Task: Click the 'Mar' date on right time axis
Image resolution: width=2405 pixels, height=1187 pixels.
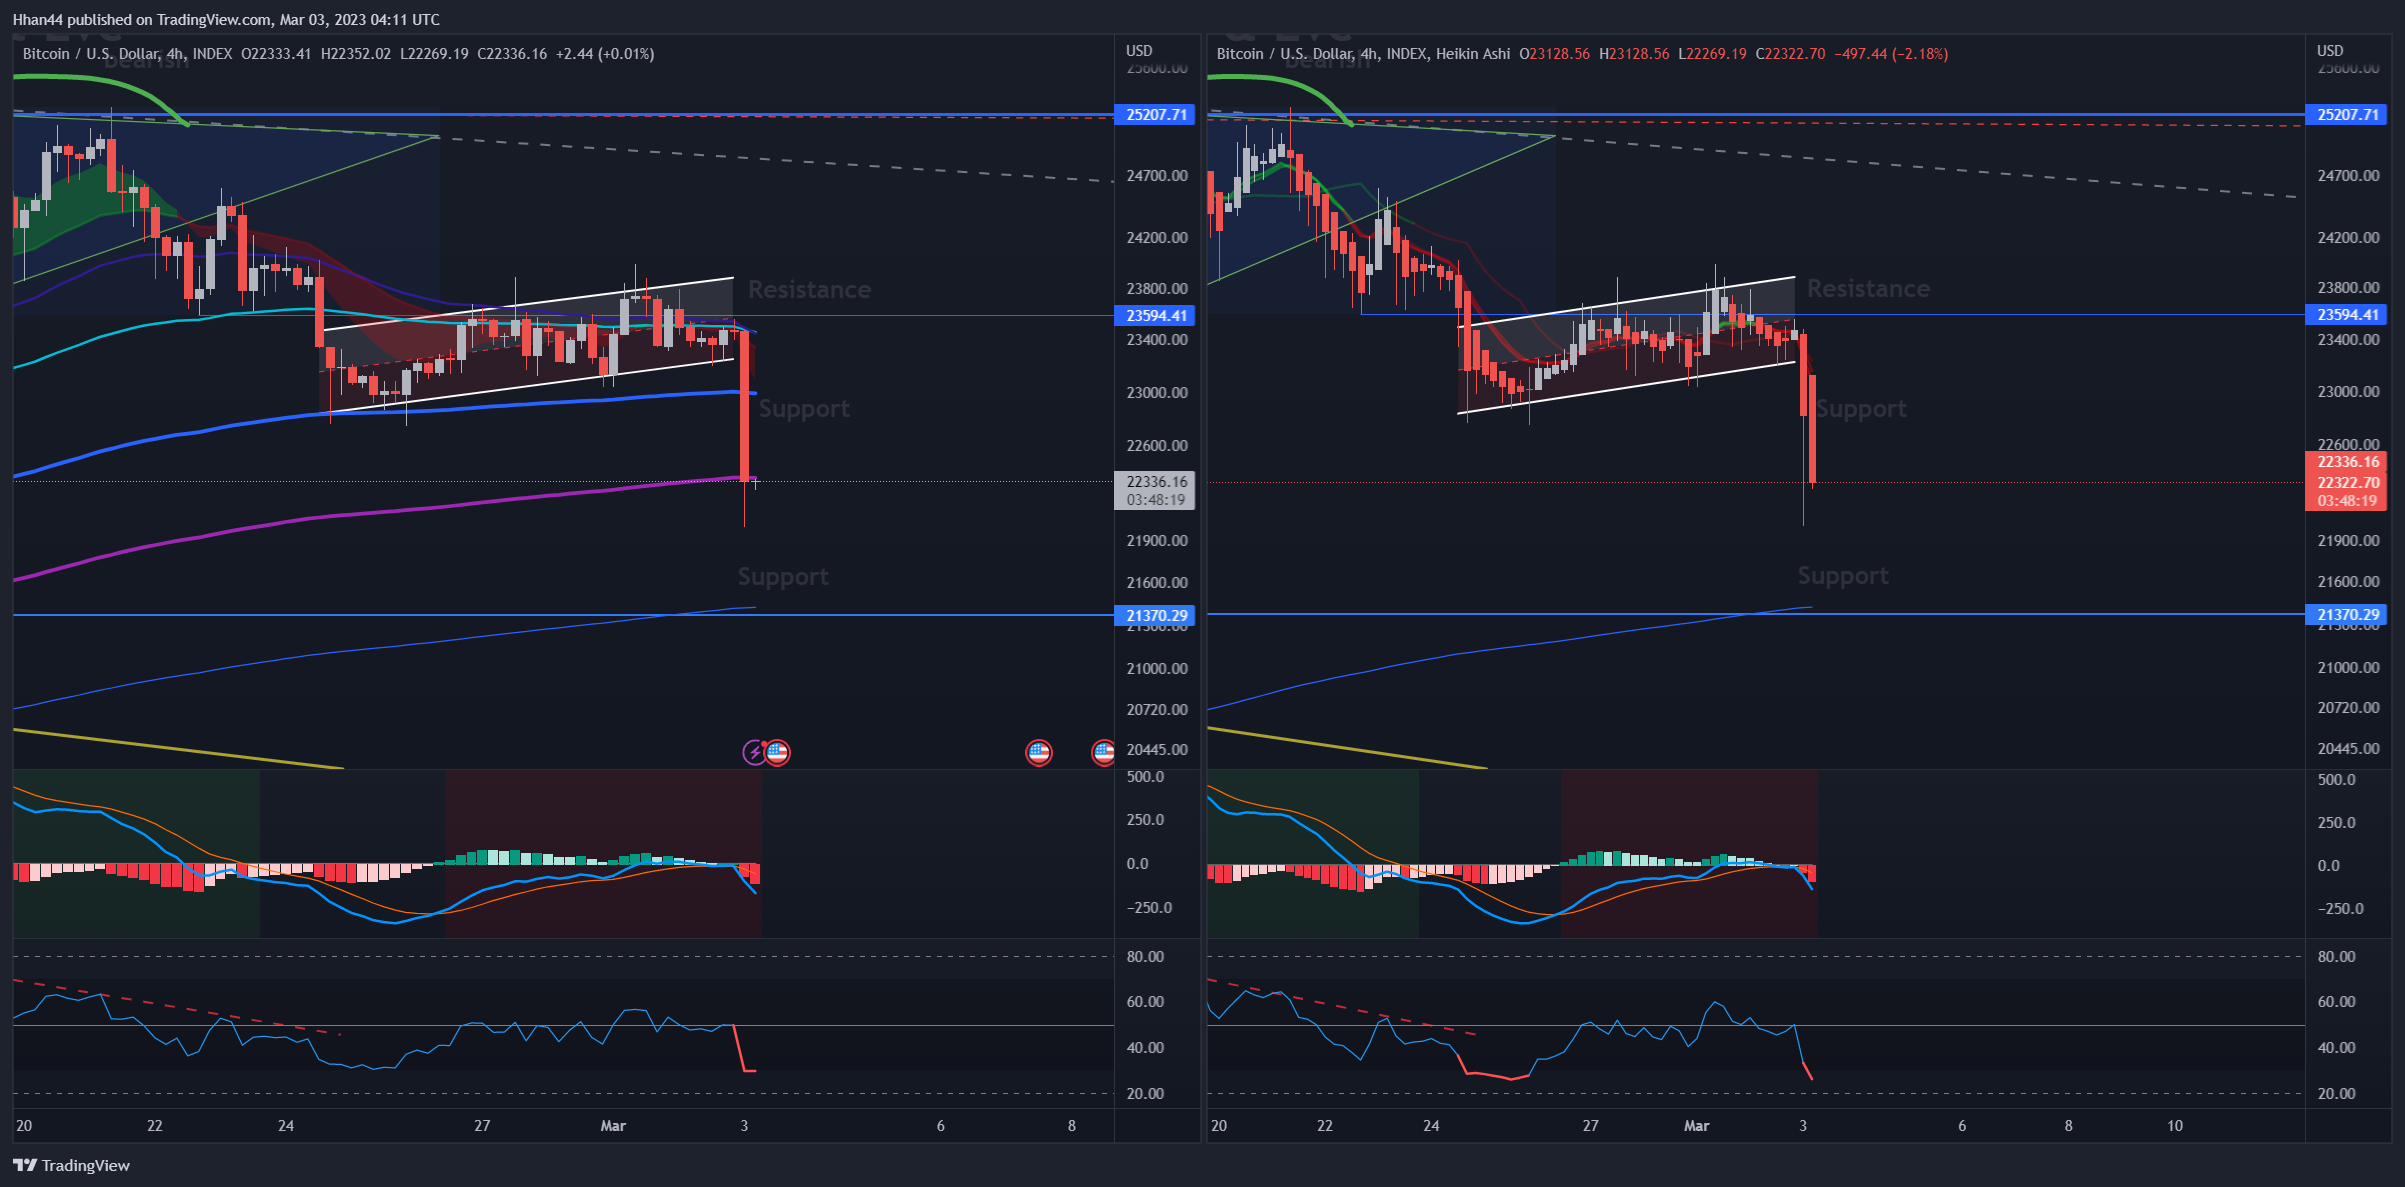Action: pyautogui.click(x=1696, y=1125)
